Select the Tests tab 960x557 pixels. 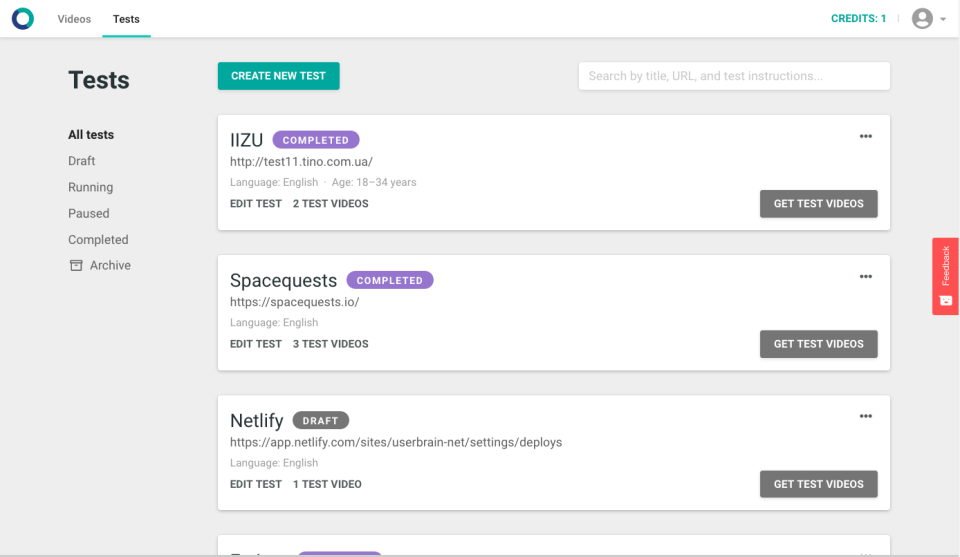(126, 19)
